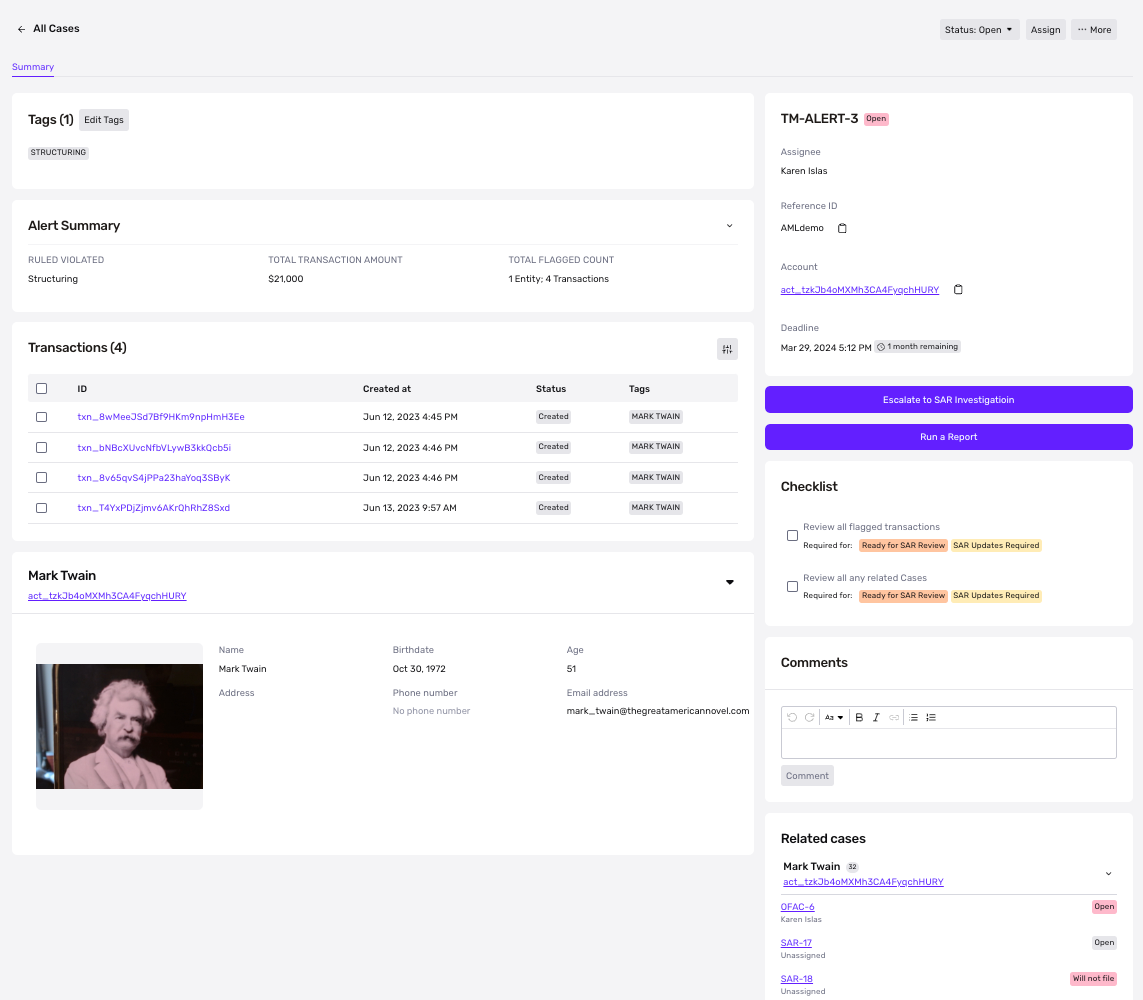
Task: Copy the account ID in case details
Action: (958, 289)
